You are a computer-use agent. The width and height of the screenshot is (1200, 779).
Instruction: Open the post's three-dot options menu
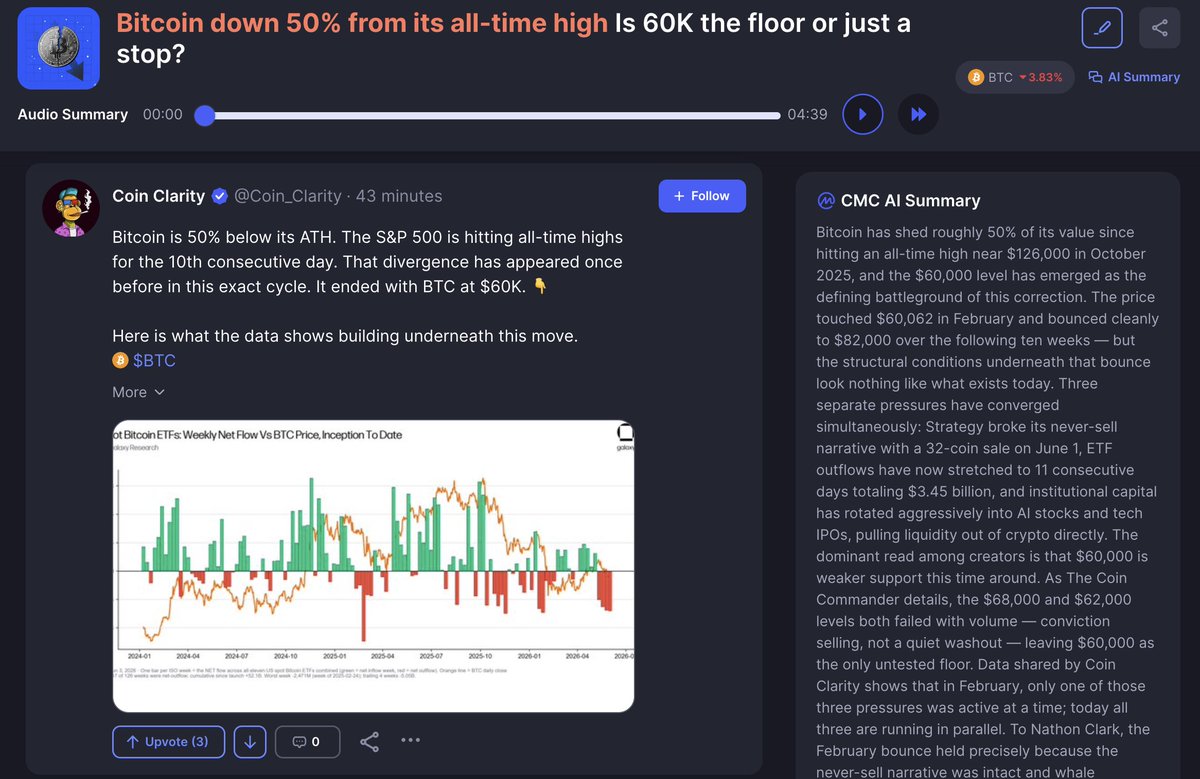pyautogui.click(x=411, y=740)
